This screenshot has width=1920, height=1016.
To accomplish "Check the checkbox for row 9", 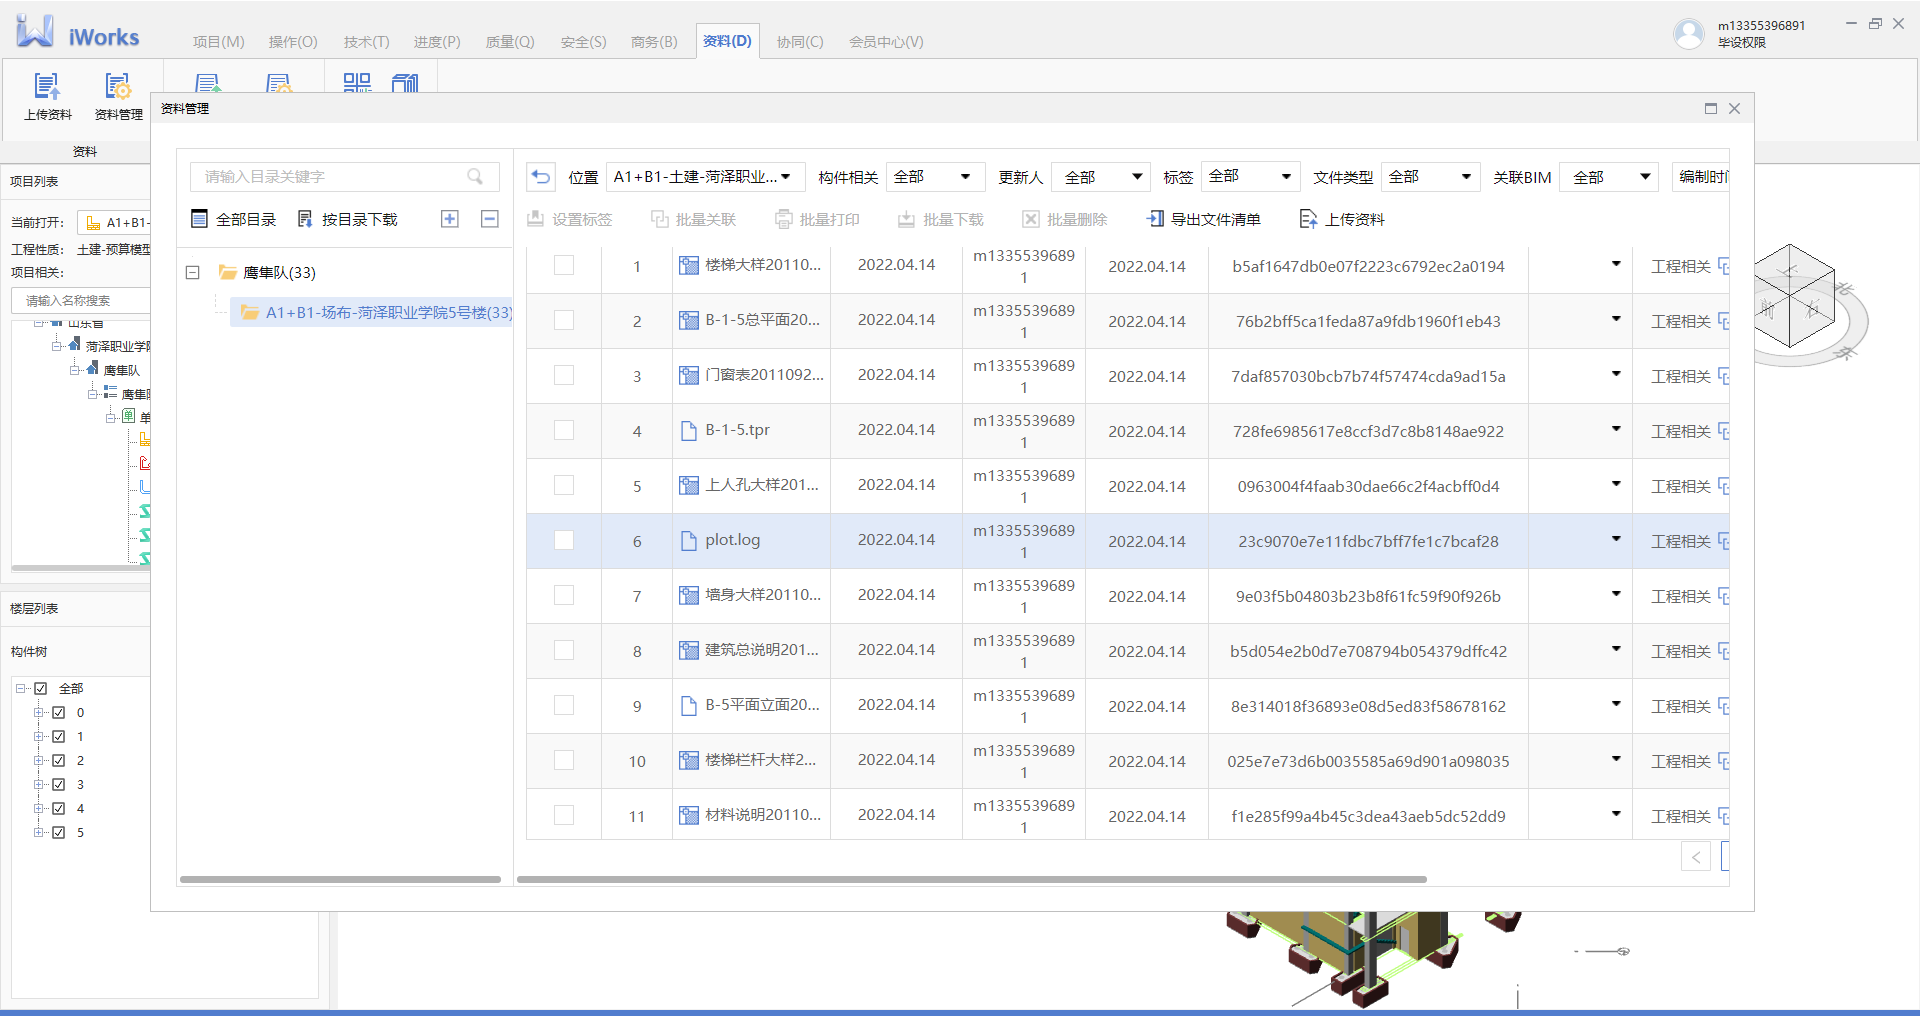I will click(564, 705).
